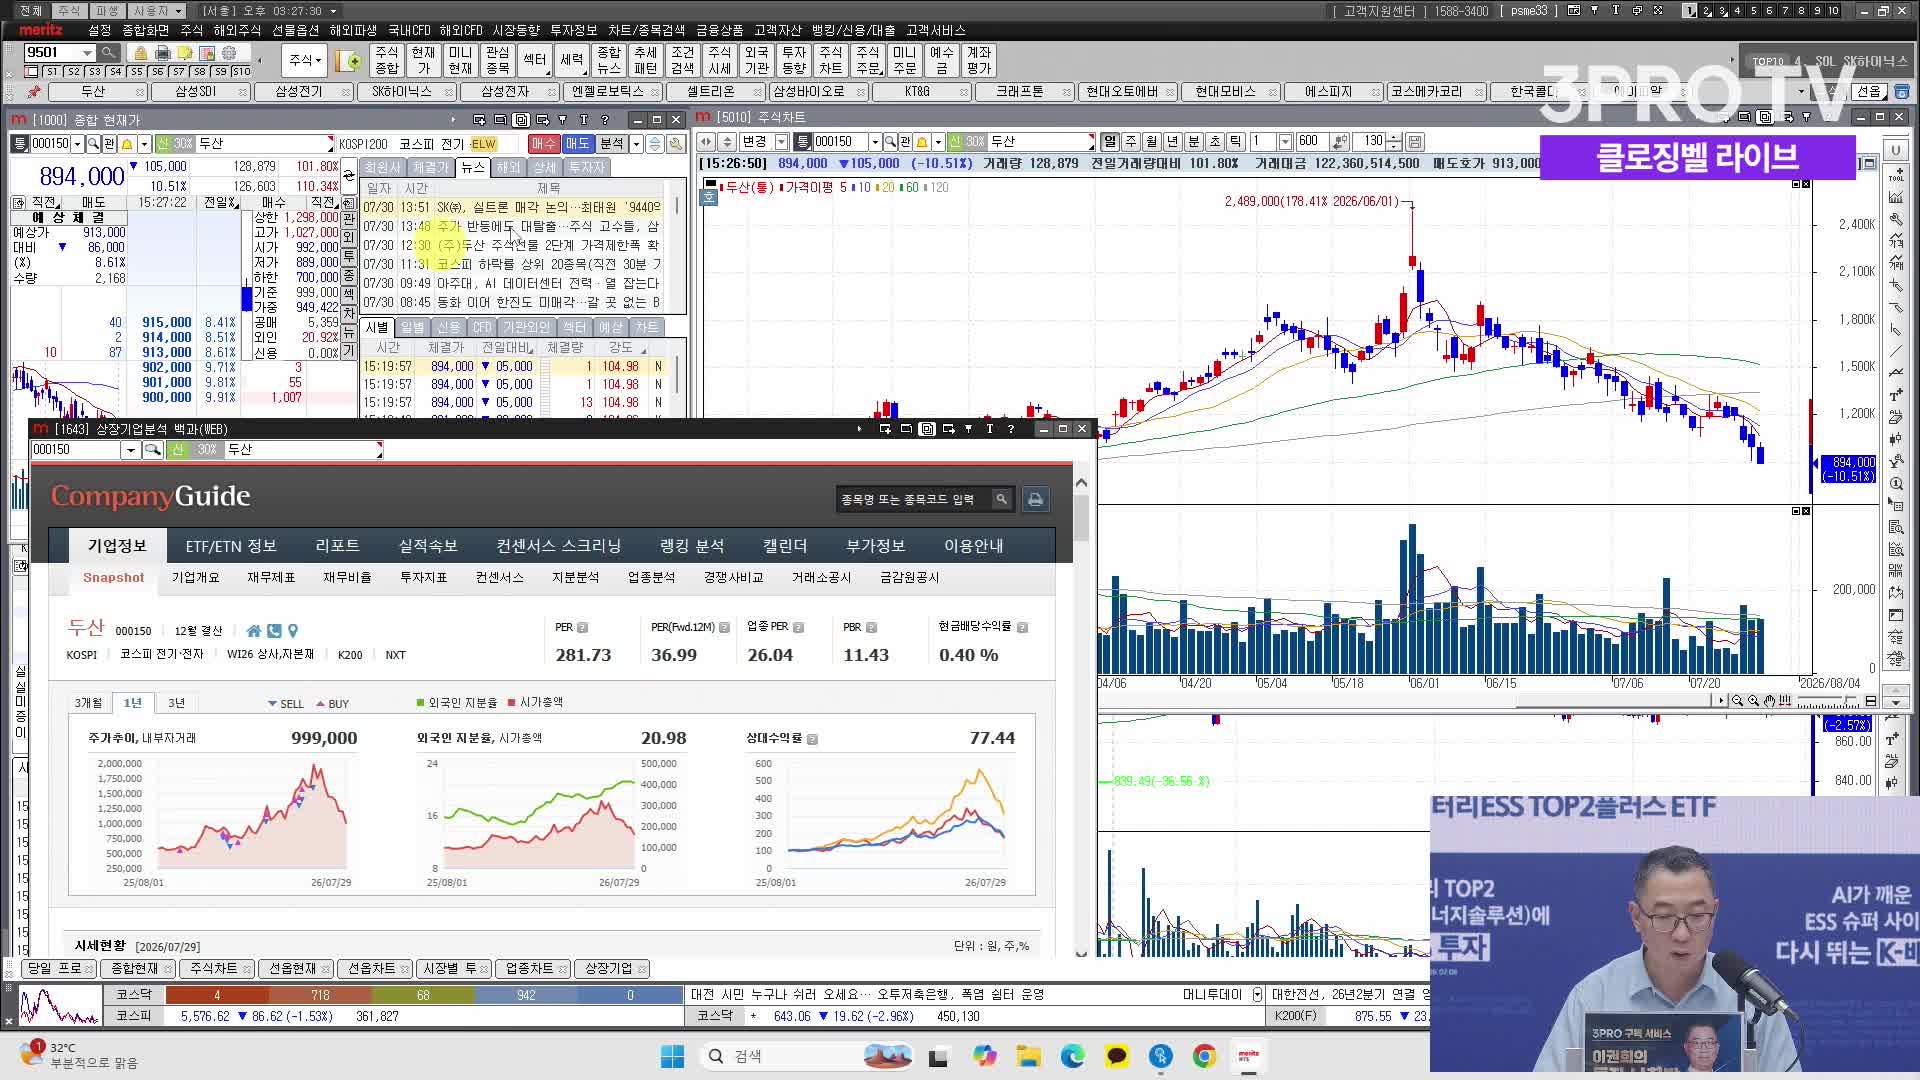Open the 해외주식 menu in the menu bar
Viewport: 1920px width, 1080px height.
coord(237,30)
